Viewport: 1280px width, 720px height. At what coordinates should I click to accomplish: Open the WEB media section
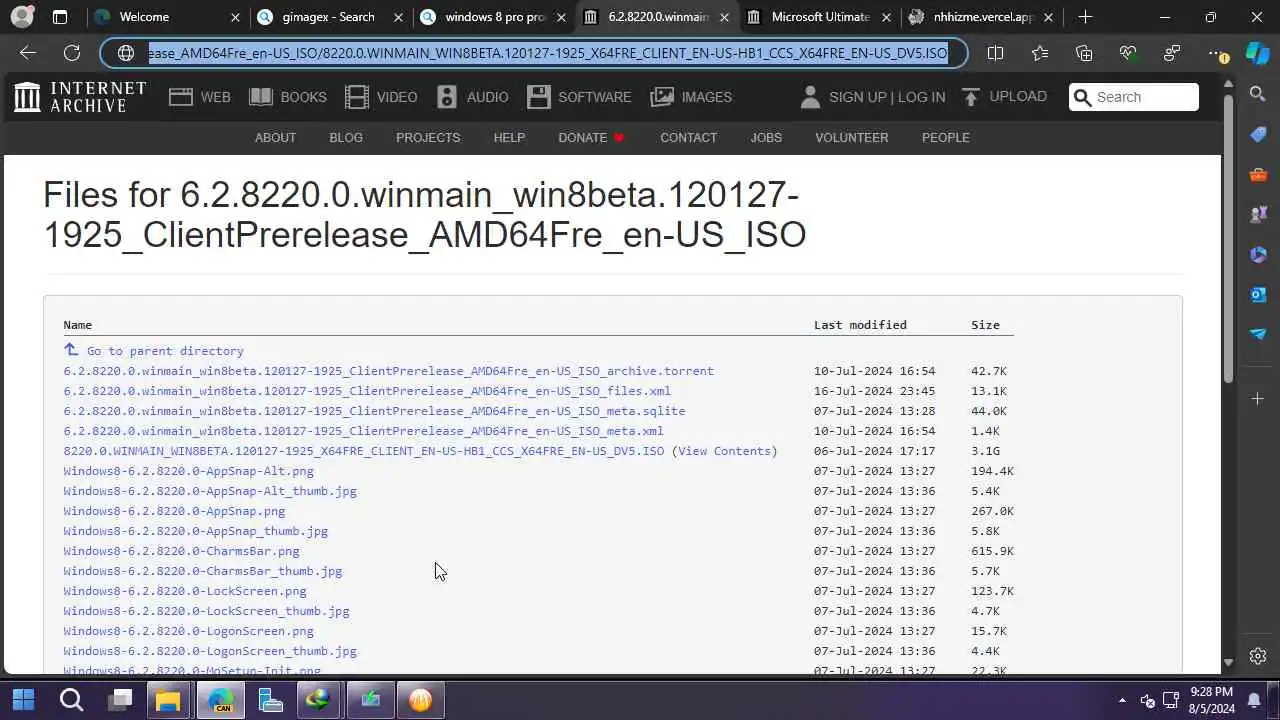click(x=199, y=97)
